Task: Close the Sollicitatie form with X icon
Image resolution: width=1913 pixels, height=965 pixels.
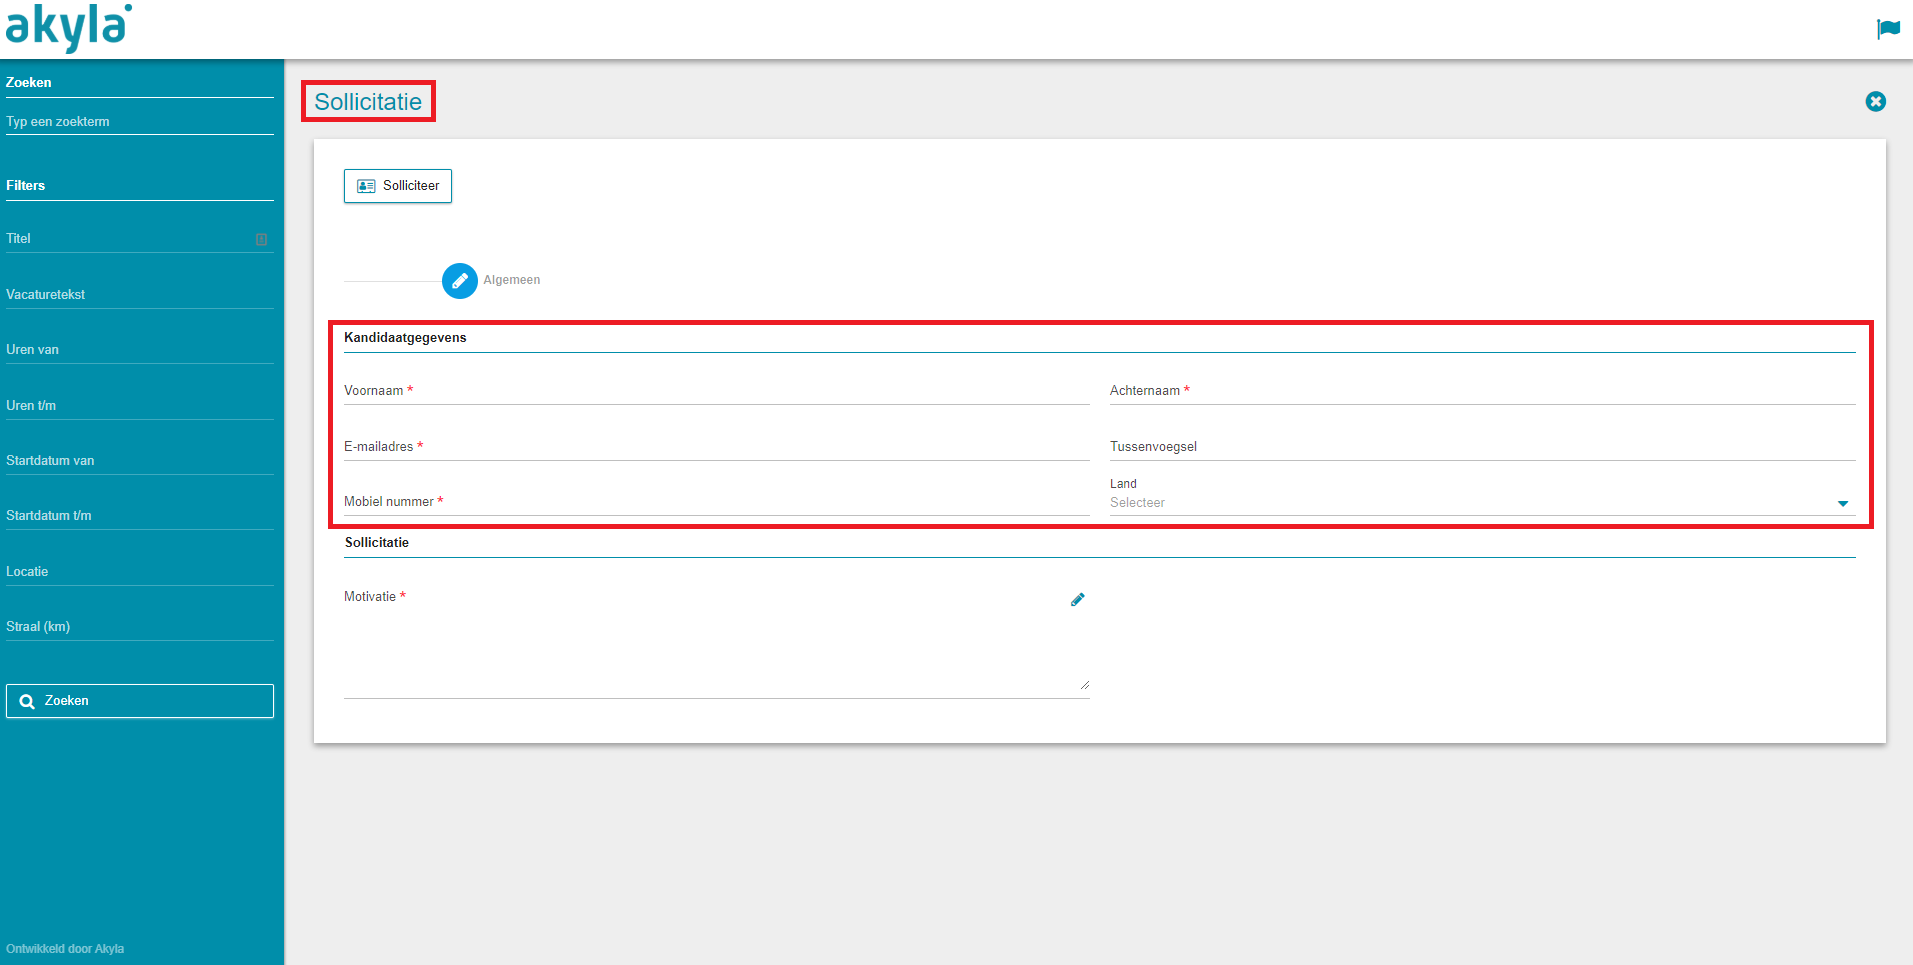Action: (x=1876, y=102)
